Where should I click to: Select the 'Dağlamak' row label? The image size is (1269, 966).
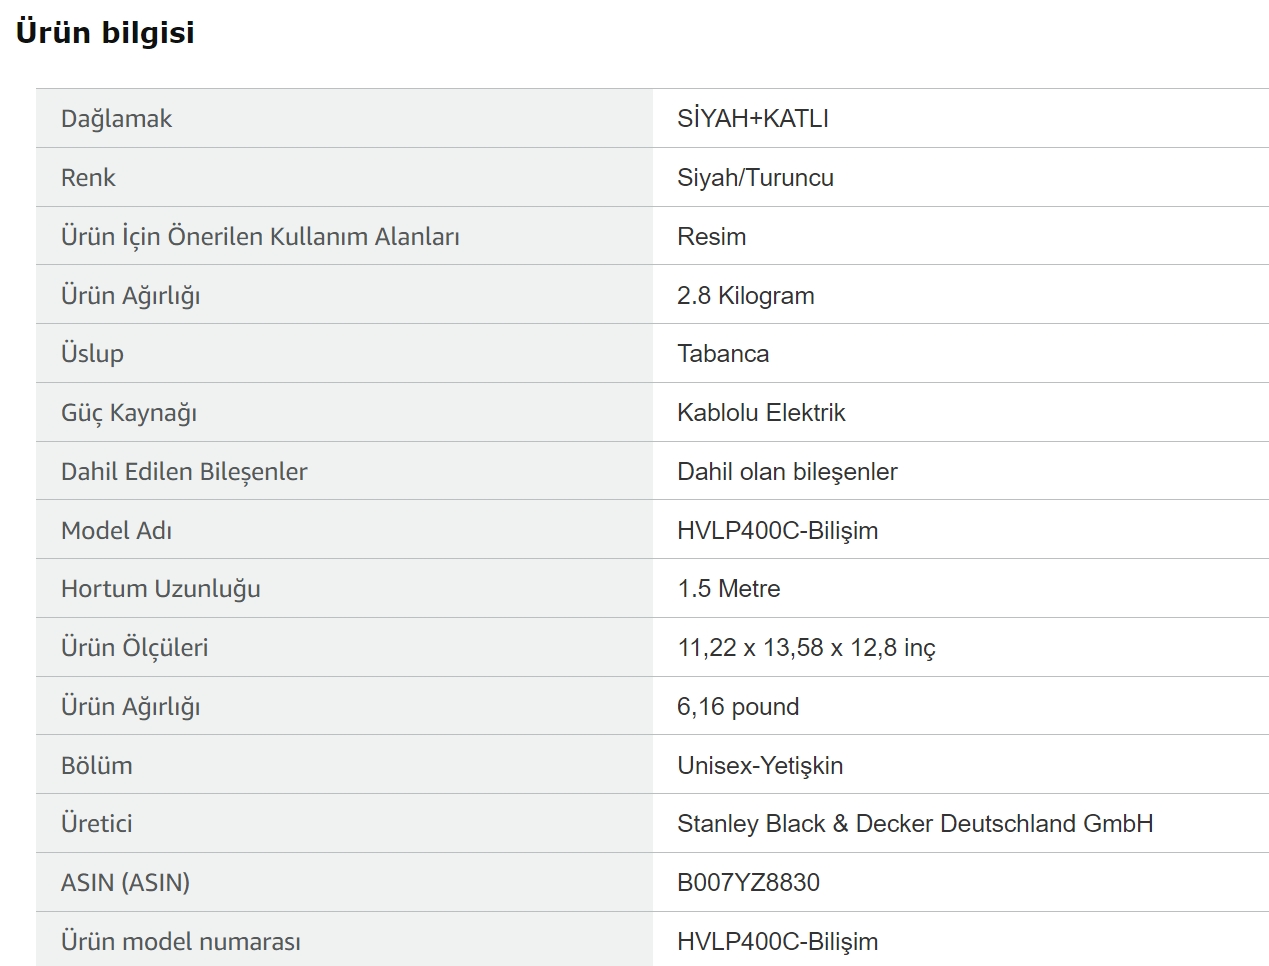[116, 119]
